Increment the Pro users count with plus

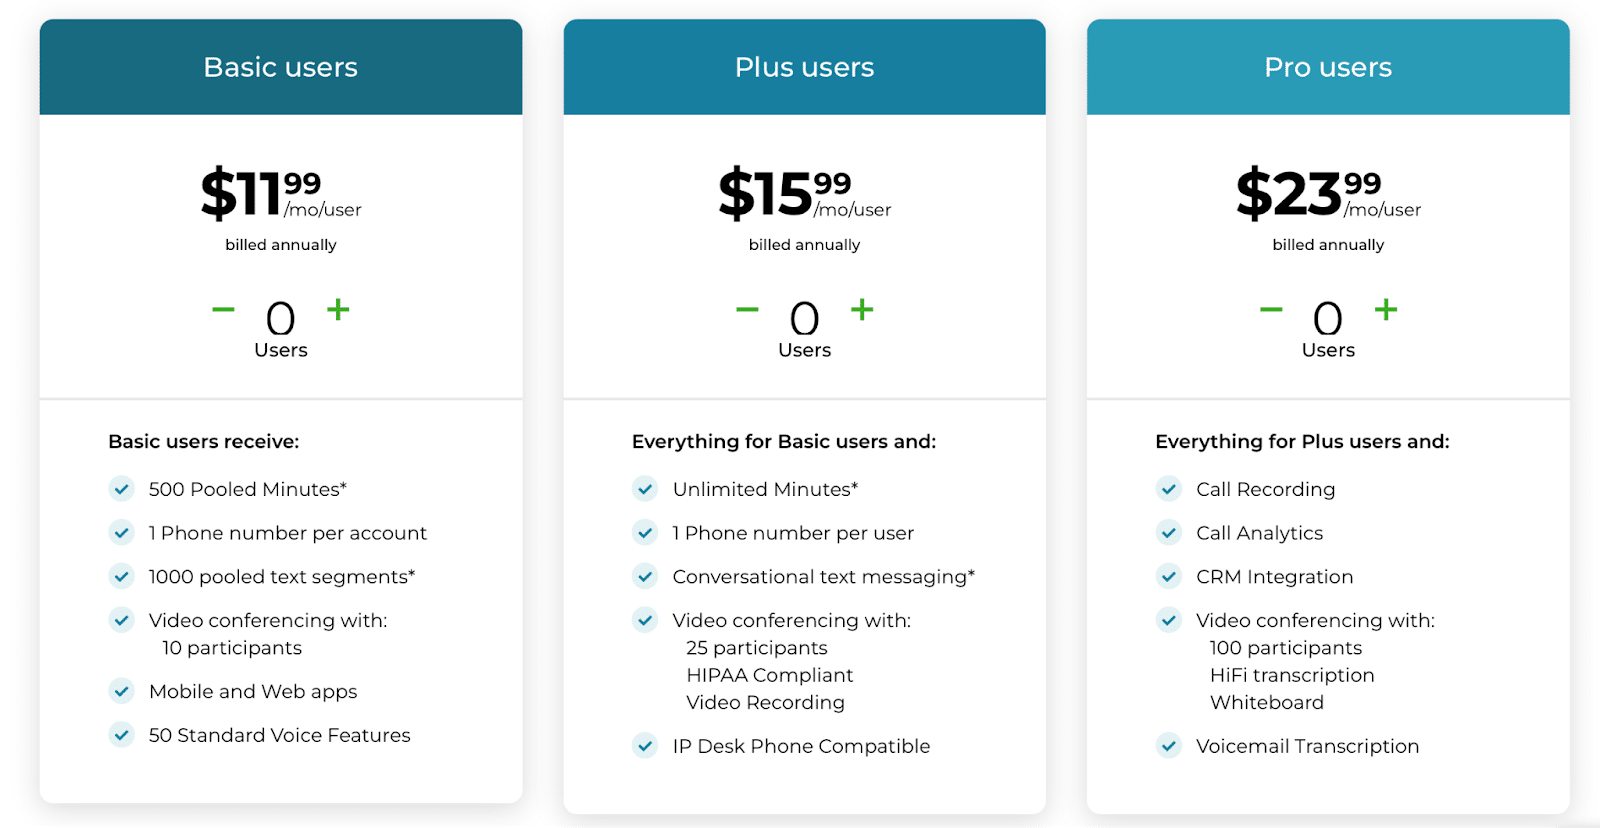point(1387,310)
